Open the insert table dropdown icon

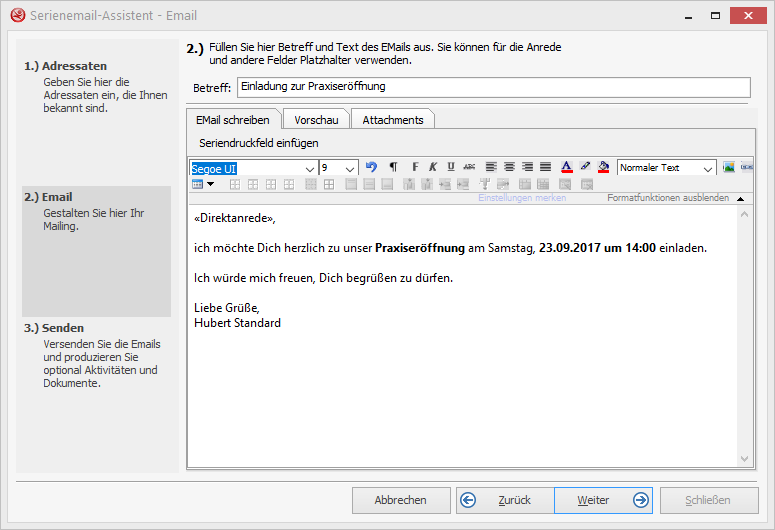point(203,184)
